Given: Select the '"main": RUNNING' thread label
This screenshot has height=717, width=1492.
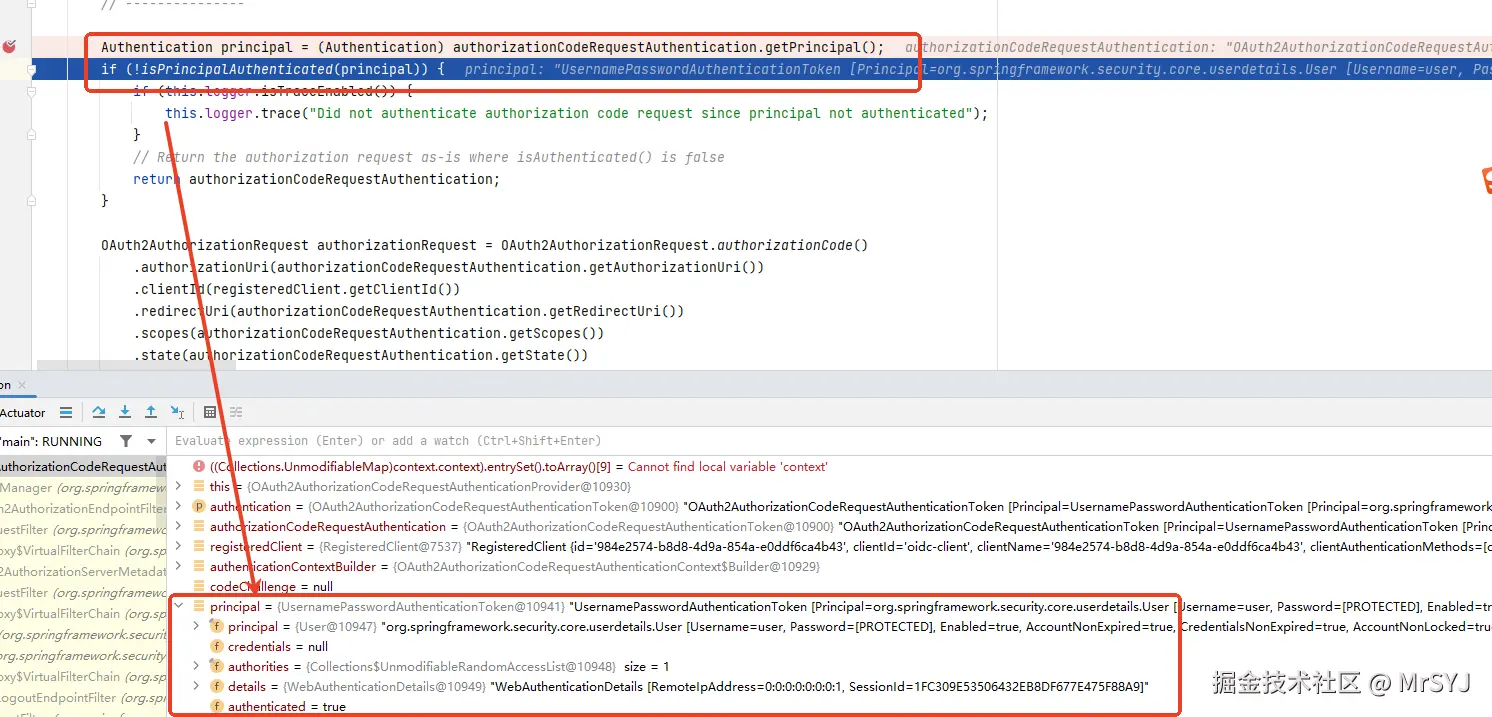Looking at the screenshot, I should point(51,441).
